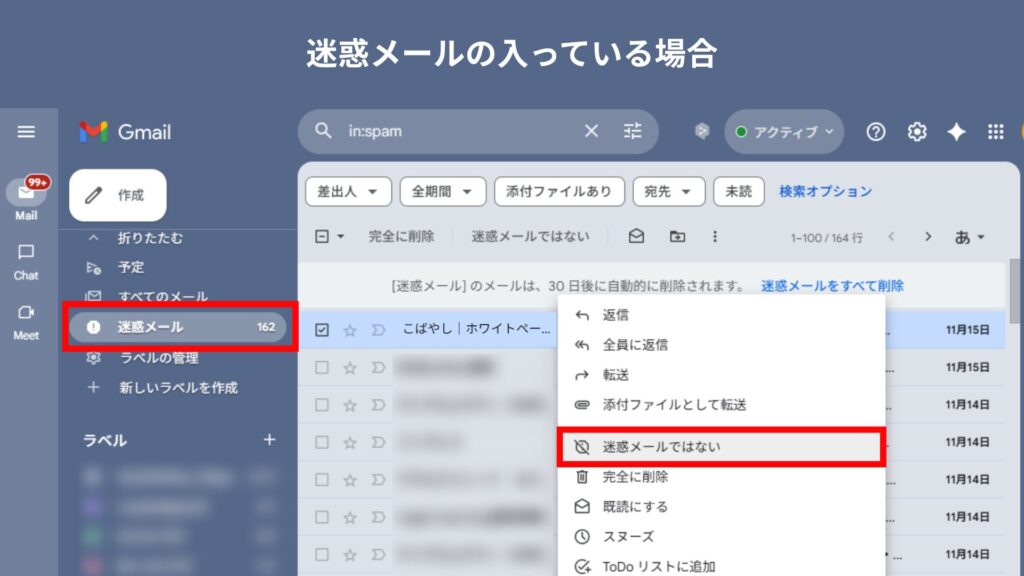Tick the checkbox of the second email

coord(322,367)
